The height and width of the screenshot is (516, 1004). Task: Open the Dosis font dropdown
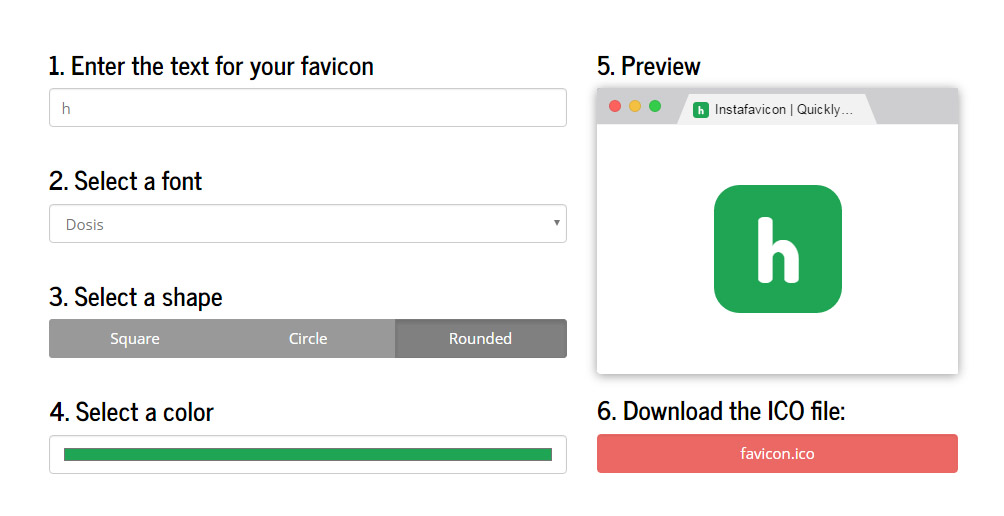pyautogui.click(x=308, y=223)
